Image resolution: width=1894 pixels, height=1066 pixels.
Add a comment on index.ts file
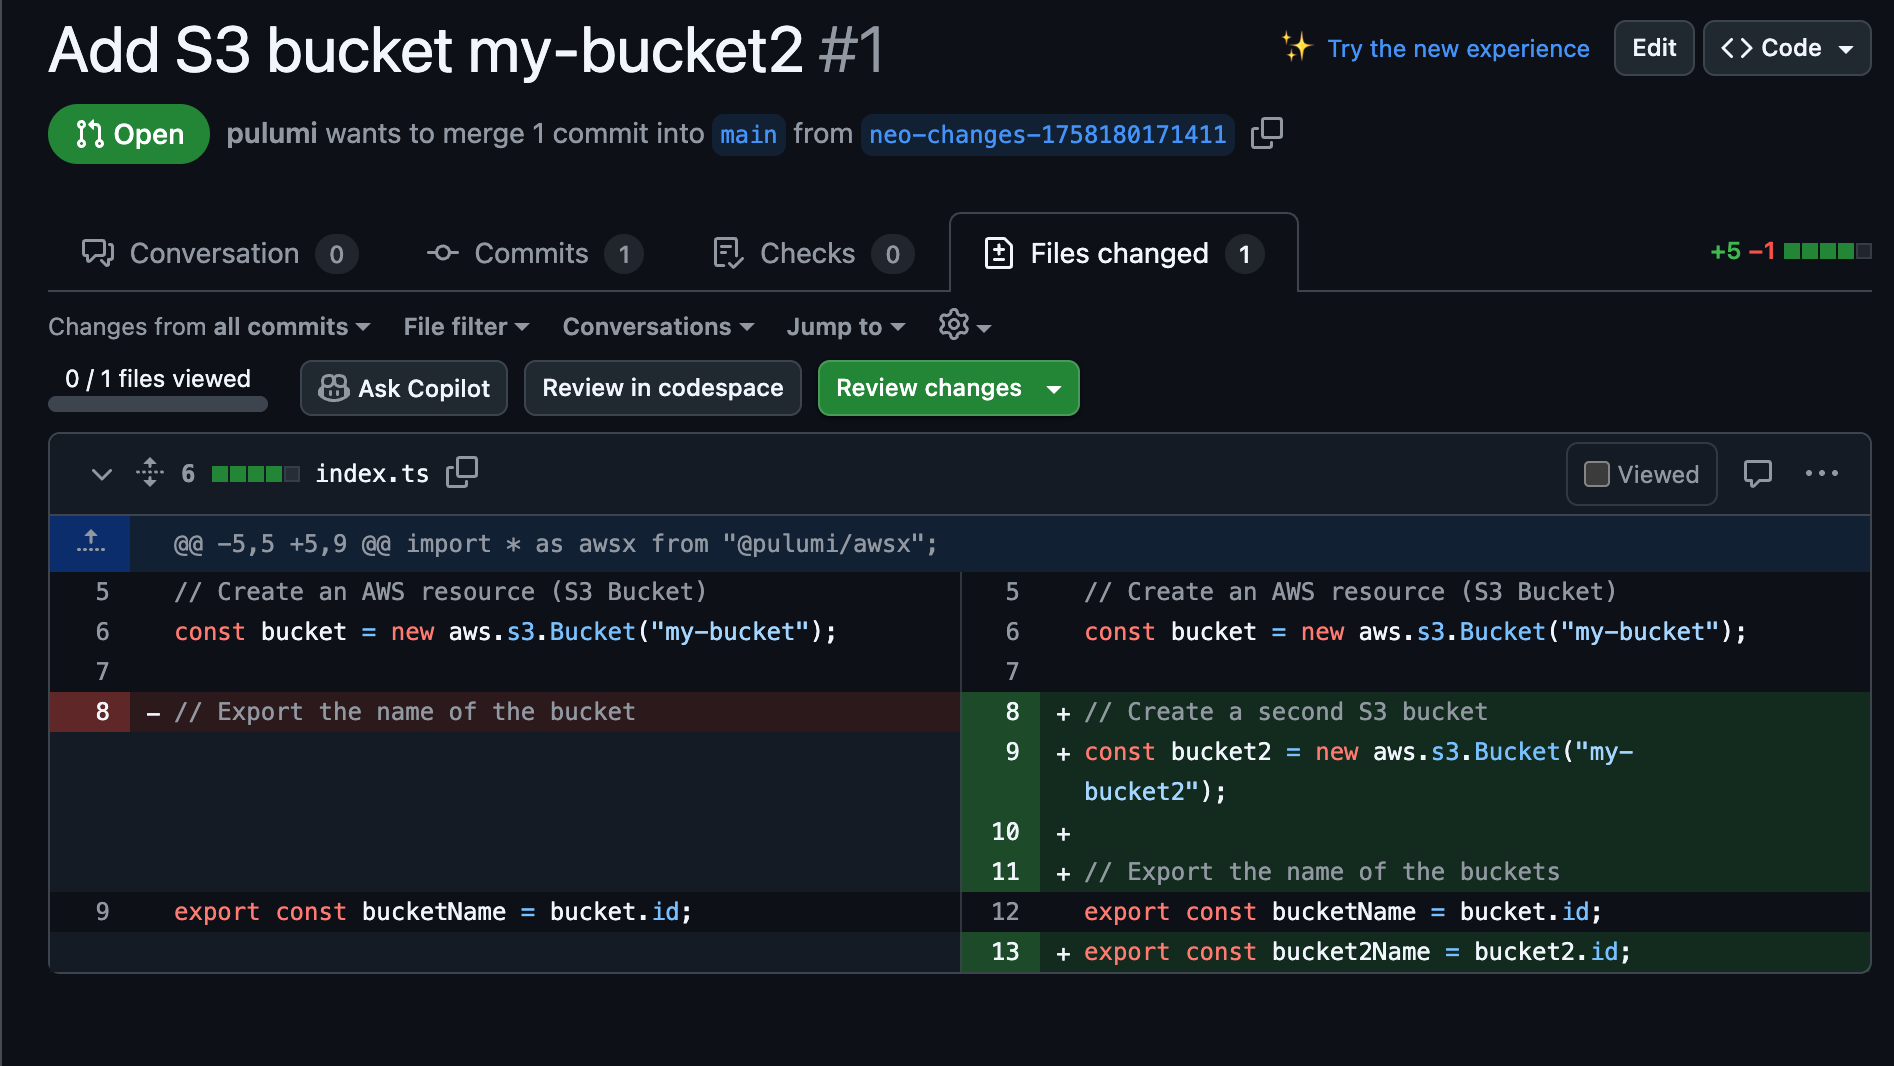[x=1757, y=474]
